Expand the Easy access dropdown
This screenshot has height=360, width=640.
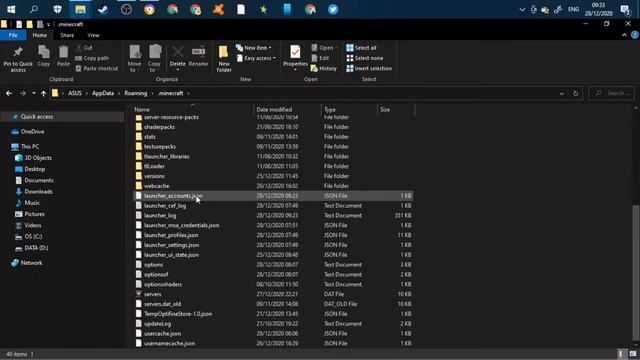(x=274, y=58)
